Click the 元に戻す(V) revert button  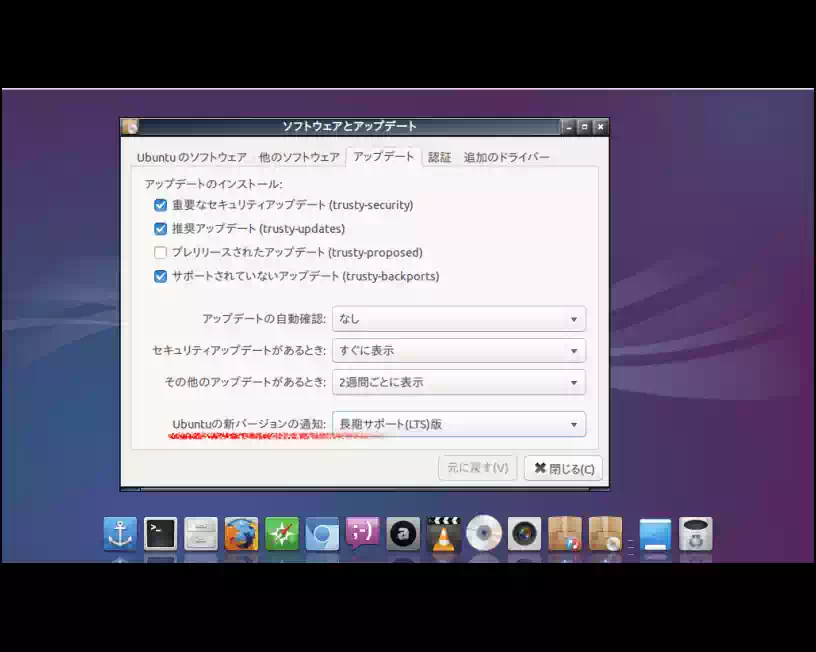(478, 468)
